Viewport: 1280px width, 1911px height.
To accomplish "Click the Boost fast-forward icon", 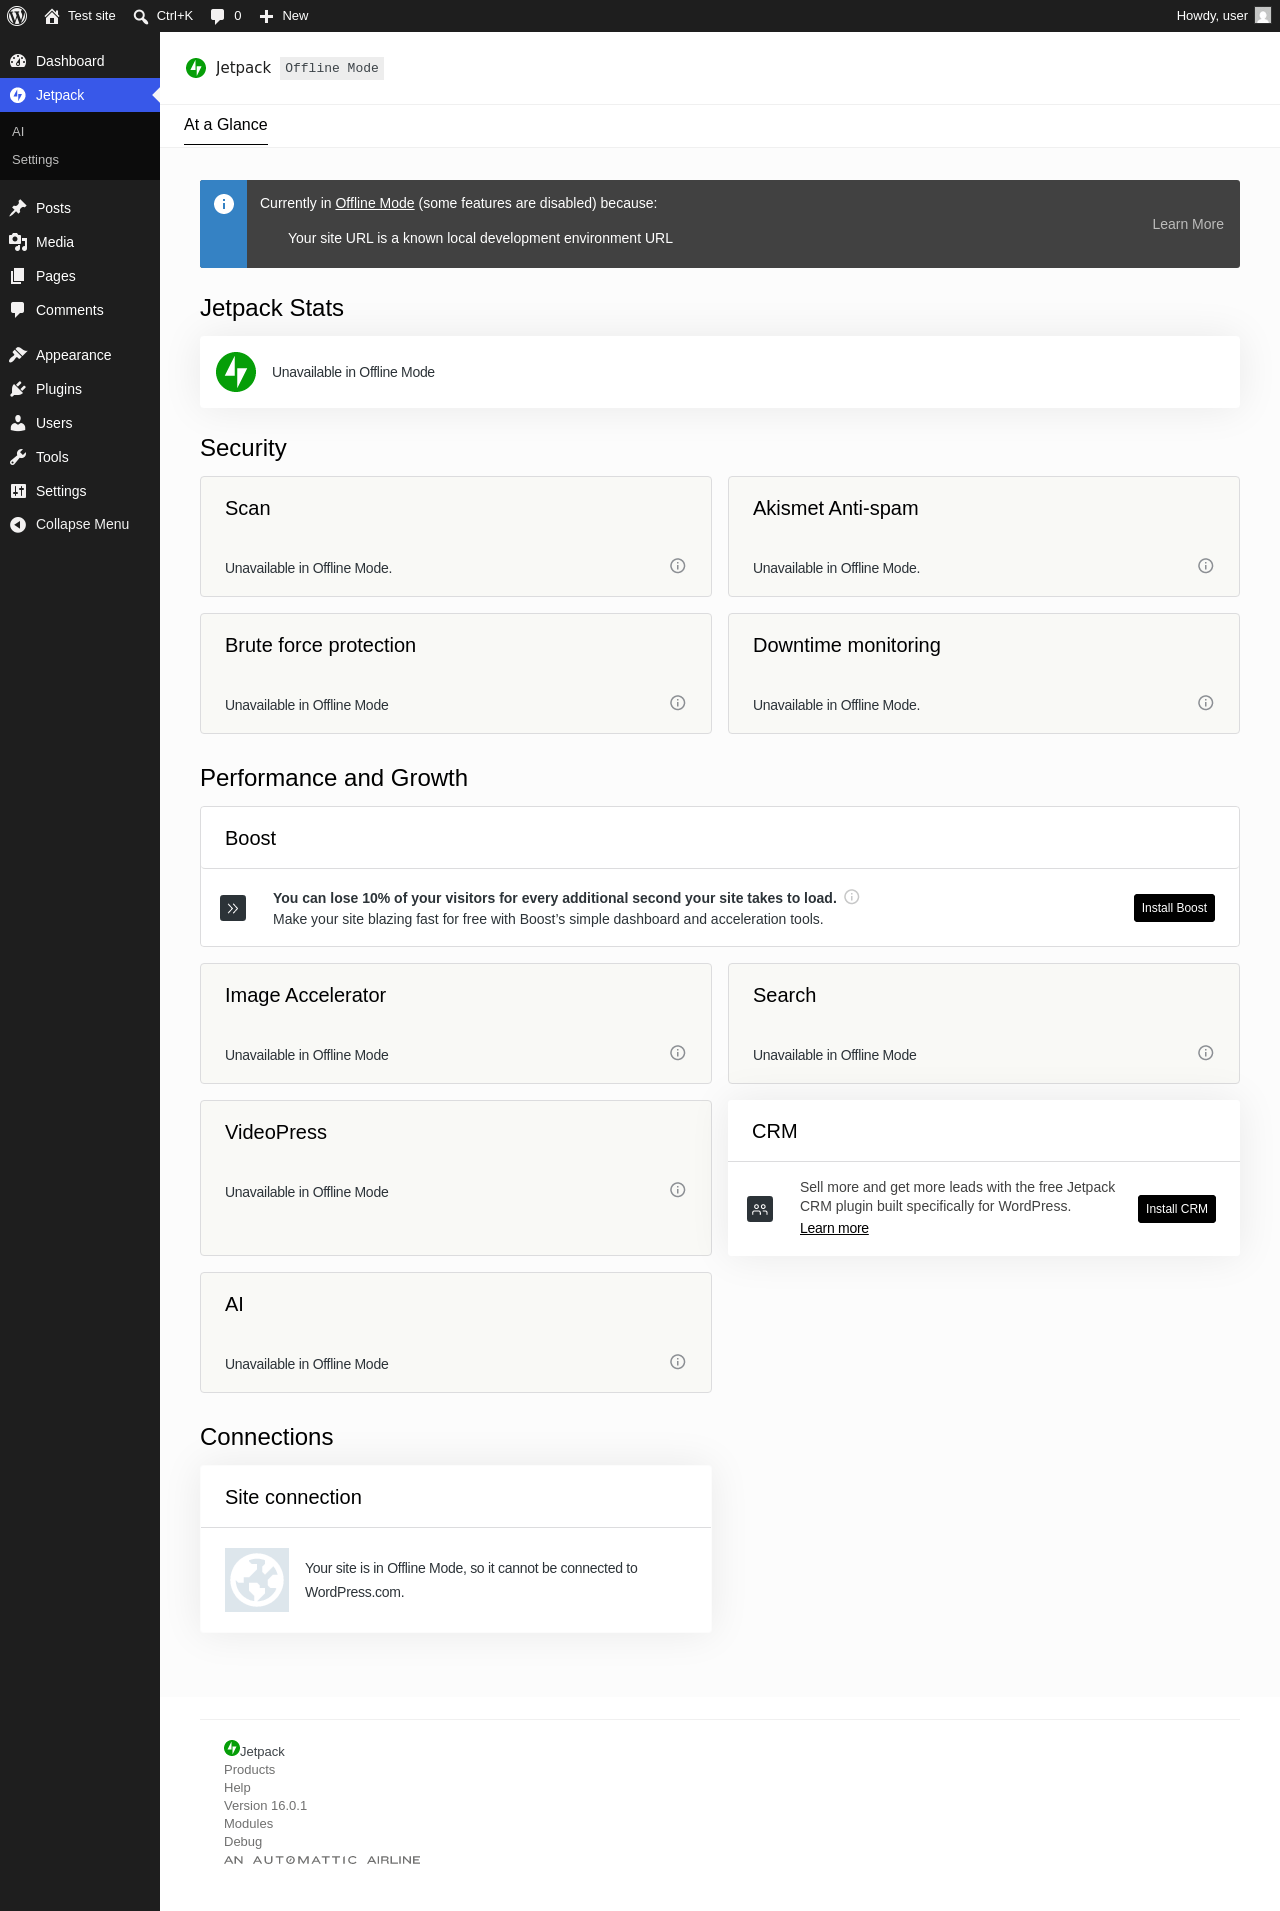I will click(x=233, y=908).
